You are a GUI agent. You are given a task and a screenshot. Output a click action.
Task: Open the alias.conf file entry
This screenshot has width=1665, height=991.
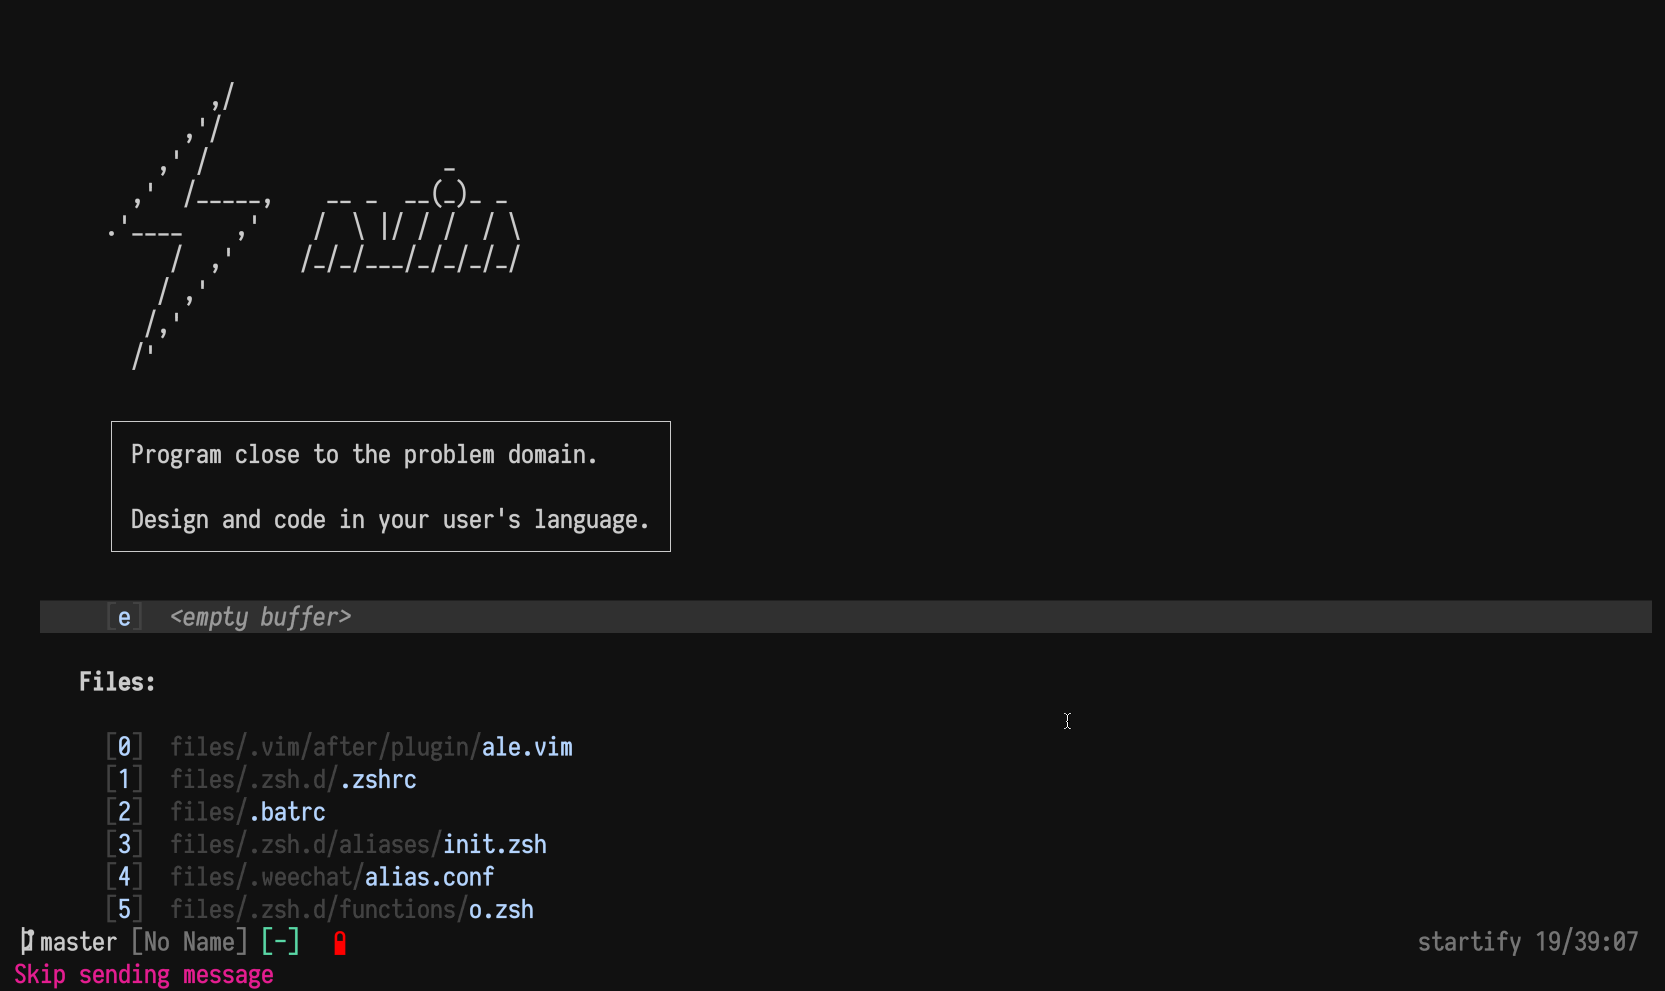(x=332, y=877)
